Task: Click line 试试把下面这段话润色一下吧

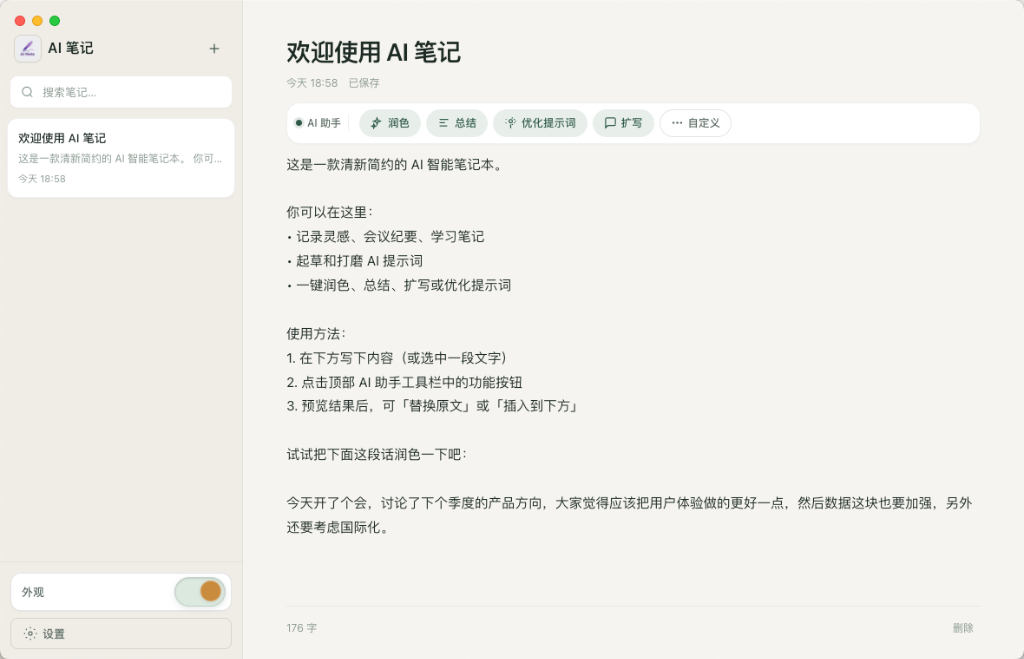Action: (377, 455)
